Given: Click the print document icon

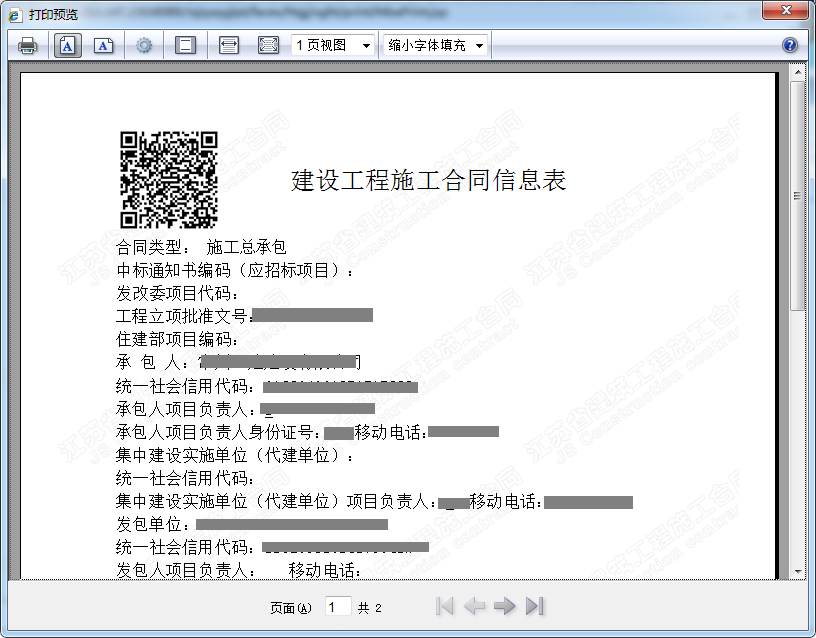Looking at the screenshot, I should [27, 45].
